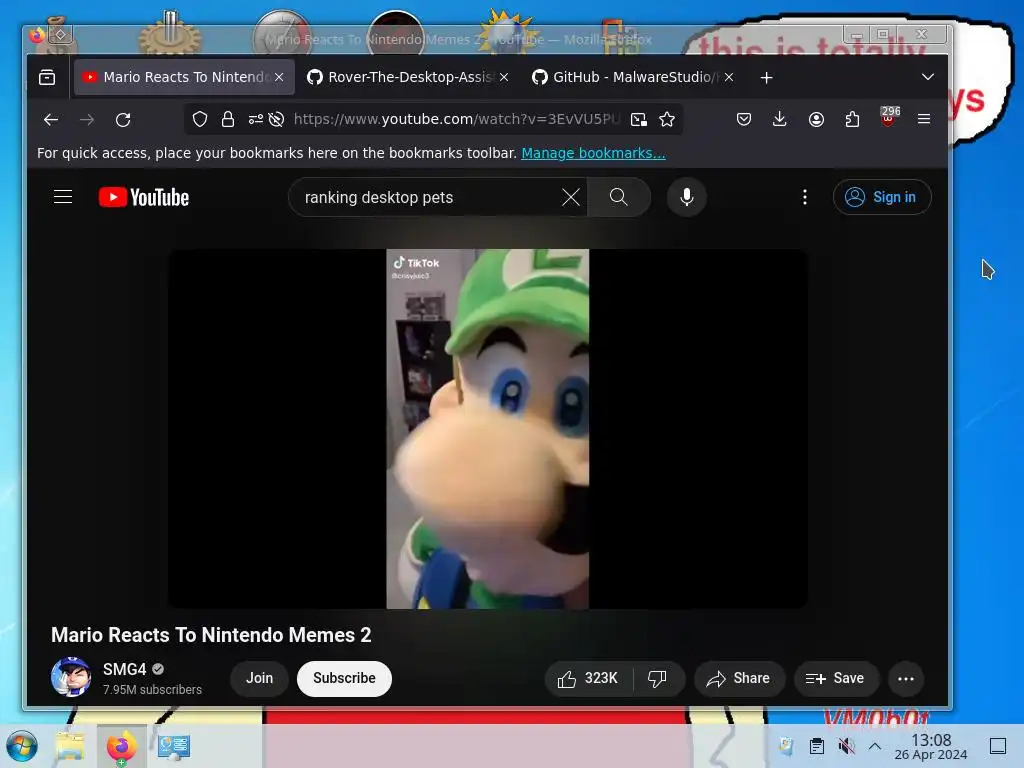Open Firefox application hamburger menu

pos(923,119)
